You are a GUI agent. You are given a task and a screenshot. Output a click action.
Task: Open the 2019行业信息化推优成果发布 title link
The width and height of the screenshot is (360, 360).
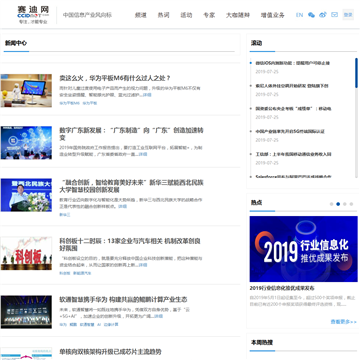click(282, 288)
